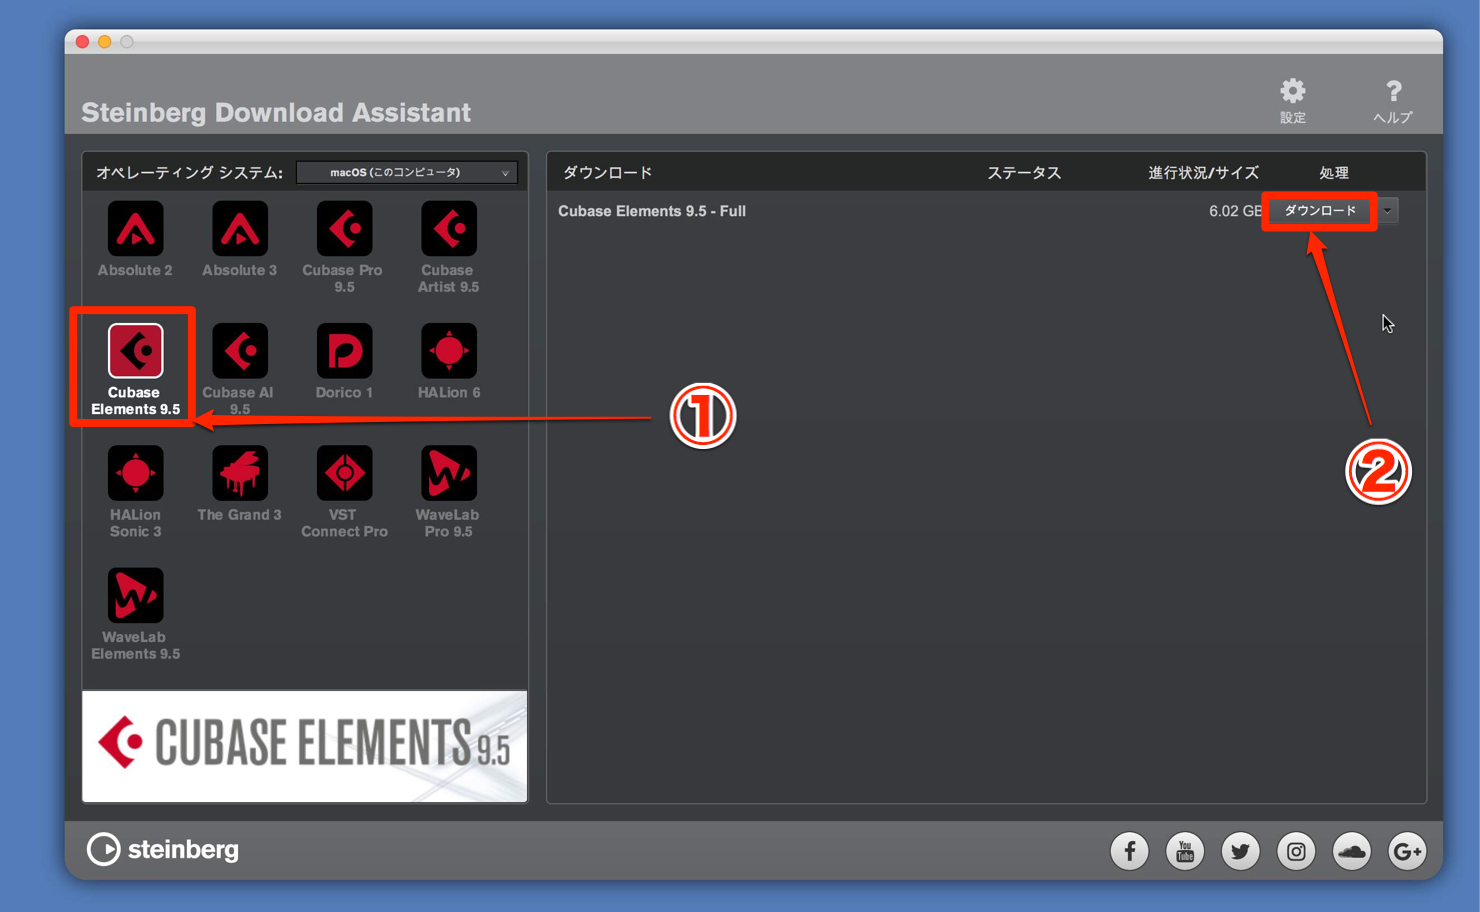Open Steinberg Facebook page icon

coord(1129,851)
